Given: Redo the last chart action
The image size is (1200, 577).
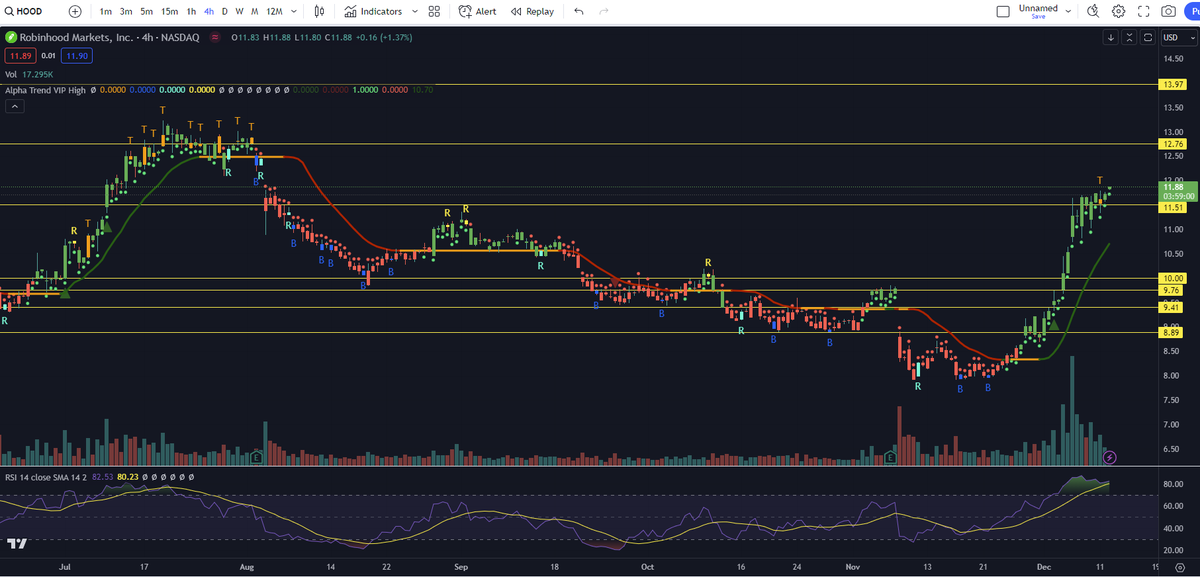Looking at the screenshot, I should pos(603,12).
